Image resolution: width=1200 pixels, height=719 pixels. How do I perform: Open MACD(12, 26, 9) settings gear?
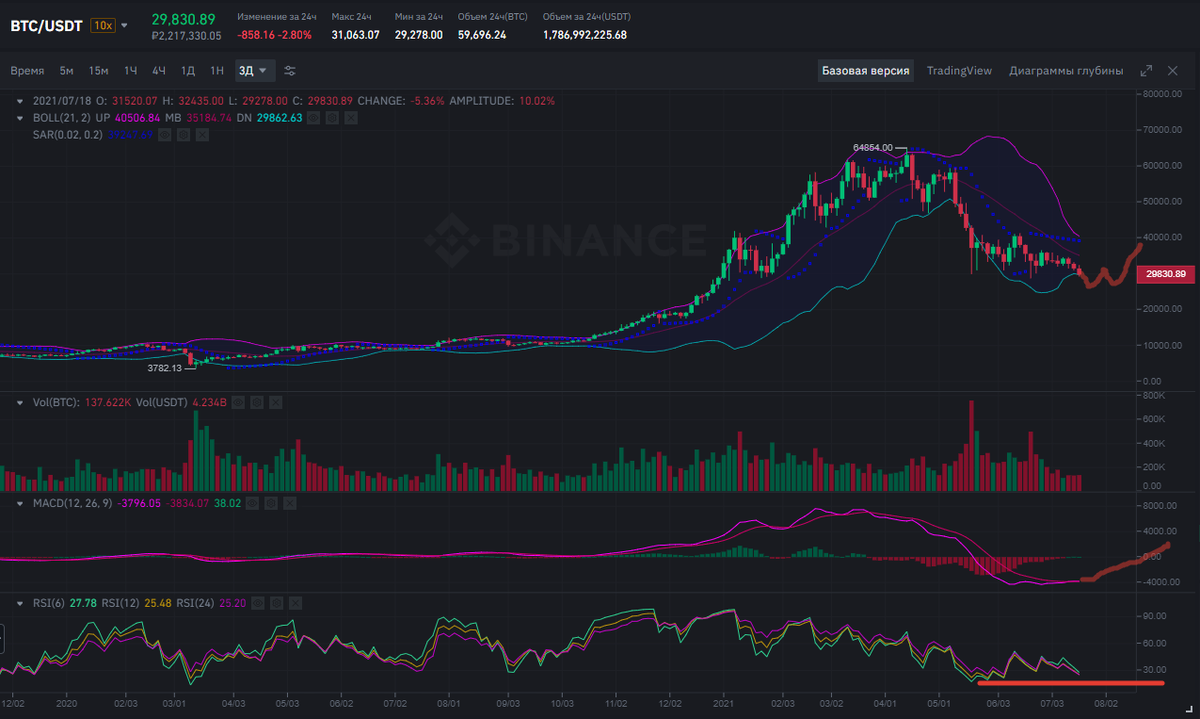tap(271, 503)
